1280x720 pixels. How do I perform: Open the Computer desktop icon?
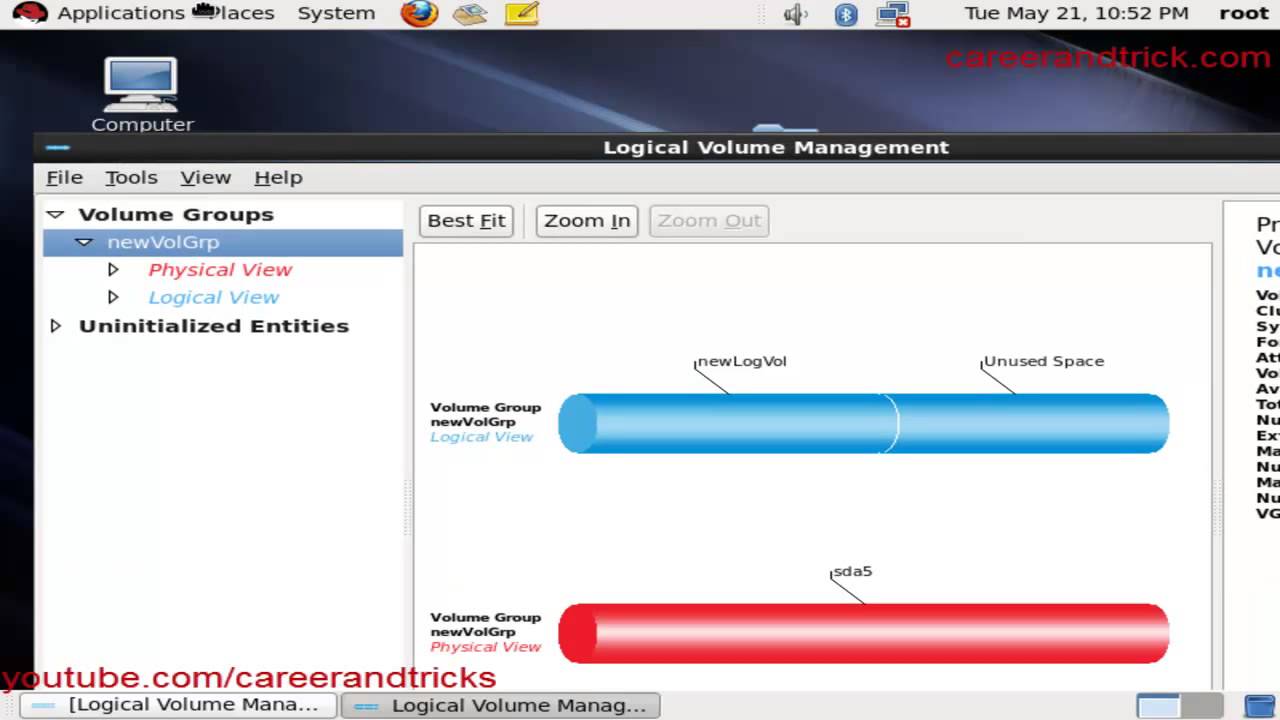pyautogui.click(x=142, y=94)
